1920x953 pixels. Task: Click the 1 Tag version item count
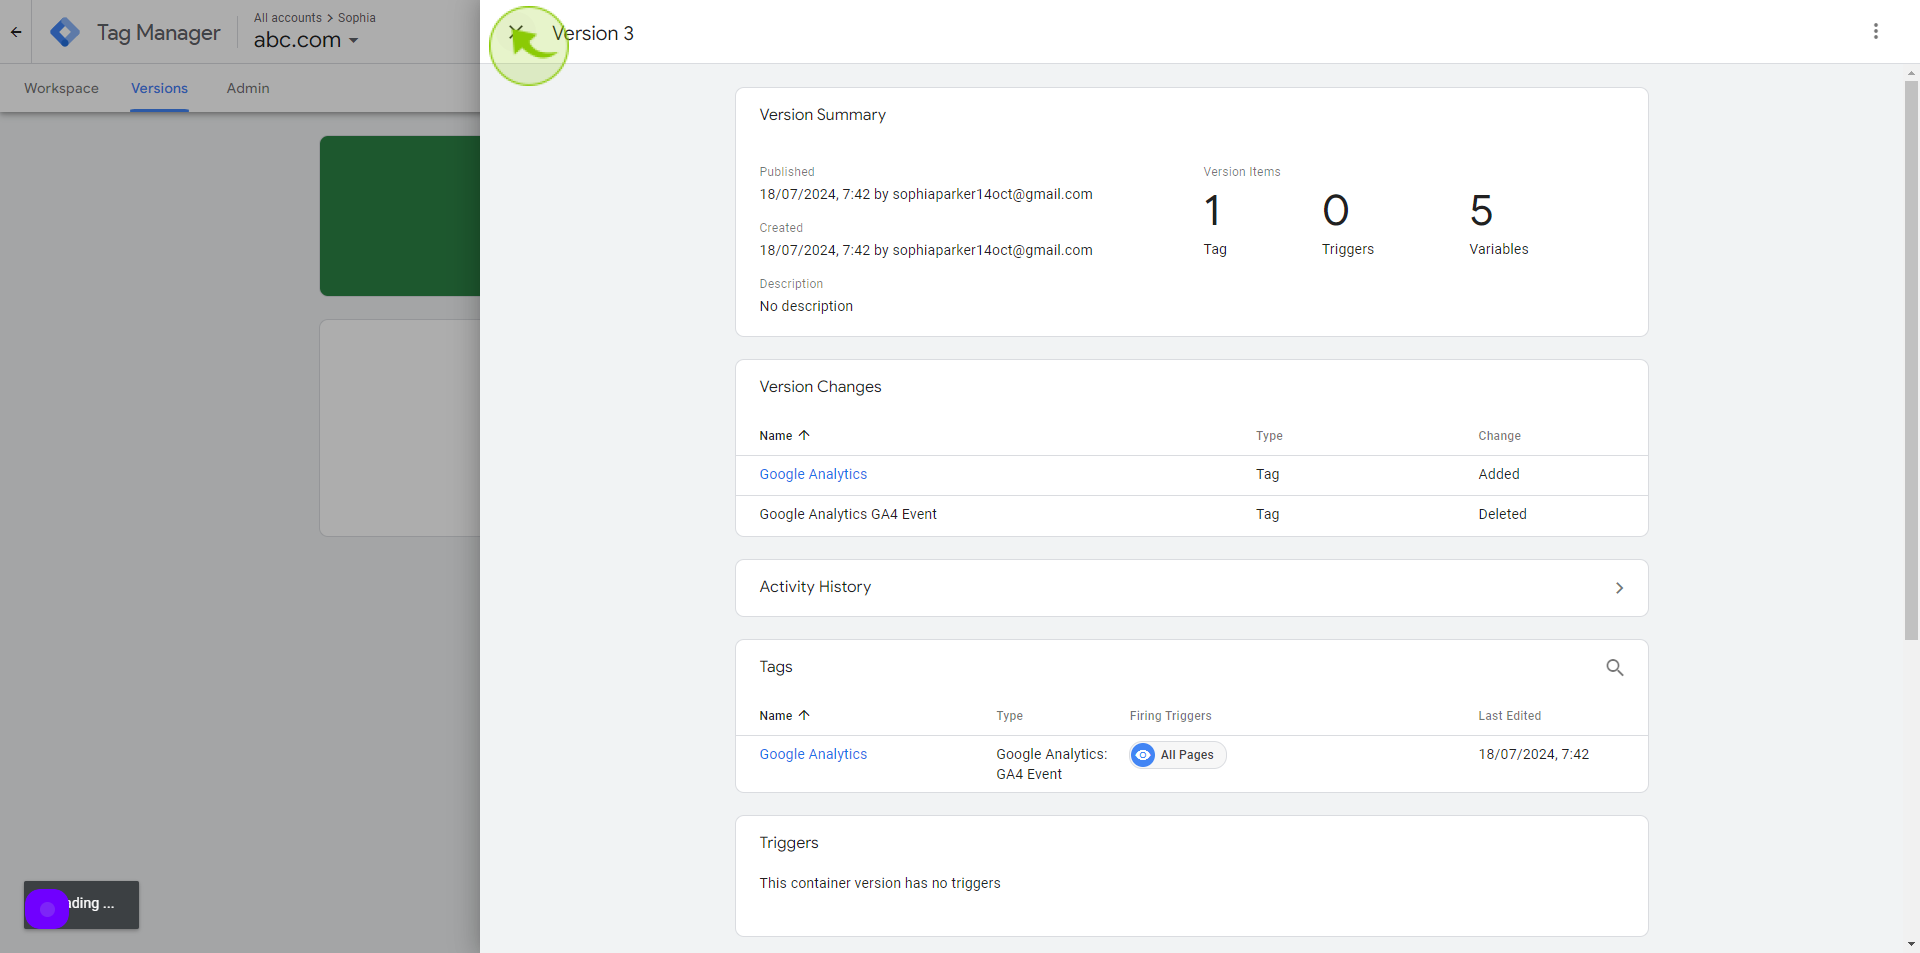(1214, 224)
